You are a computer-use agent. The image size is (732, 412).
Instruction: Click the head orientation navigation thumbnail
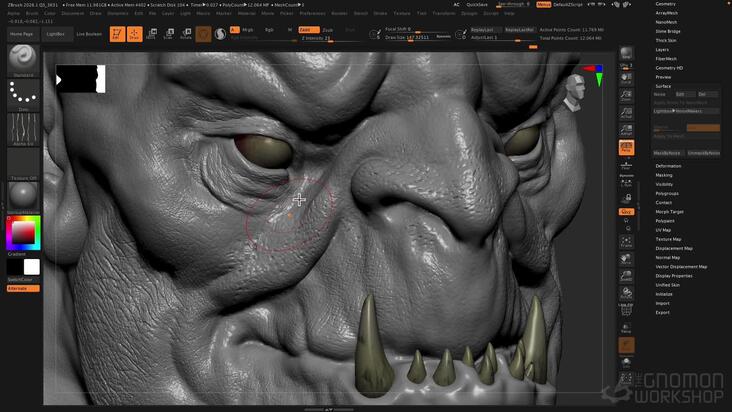click(575, 93)
